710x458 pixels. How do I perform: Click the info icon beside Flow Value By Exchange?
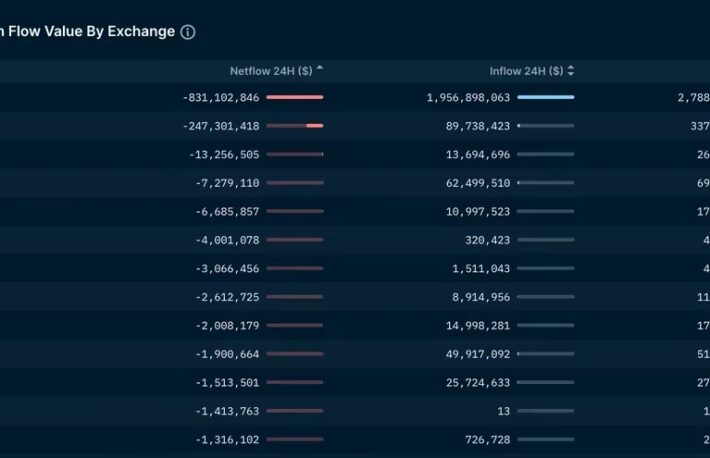tap(188, 32)
